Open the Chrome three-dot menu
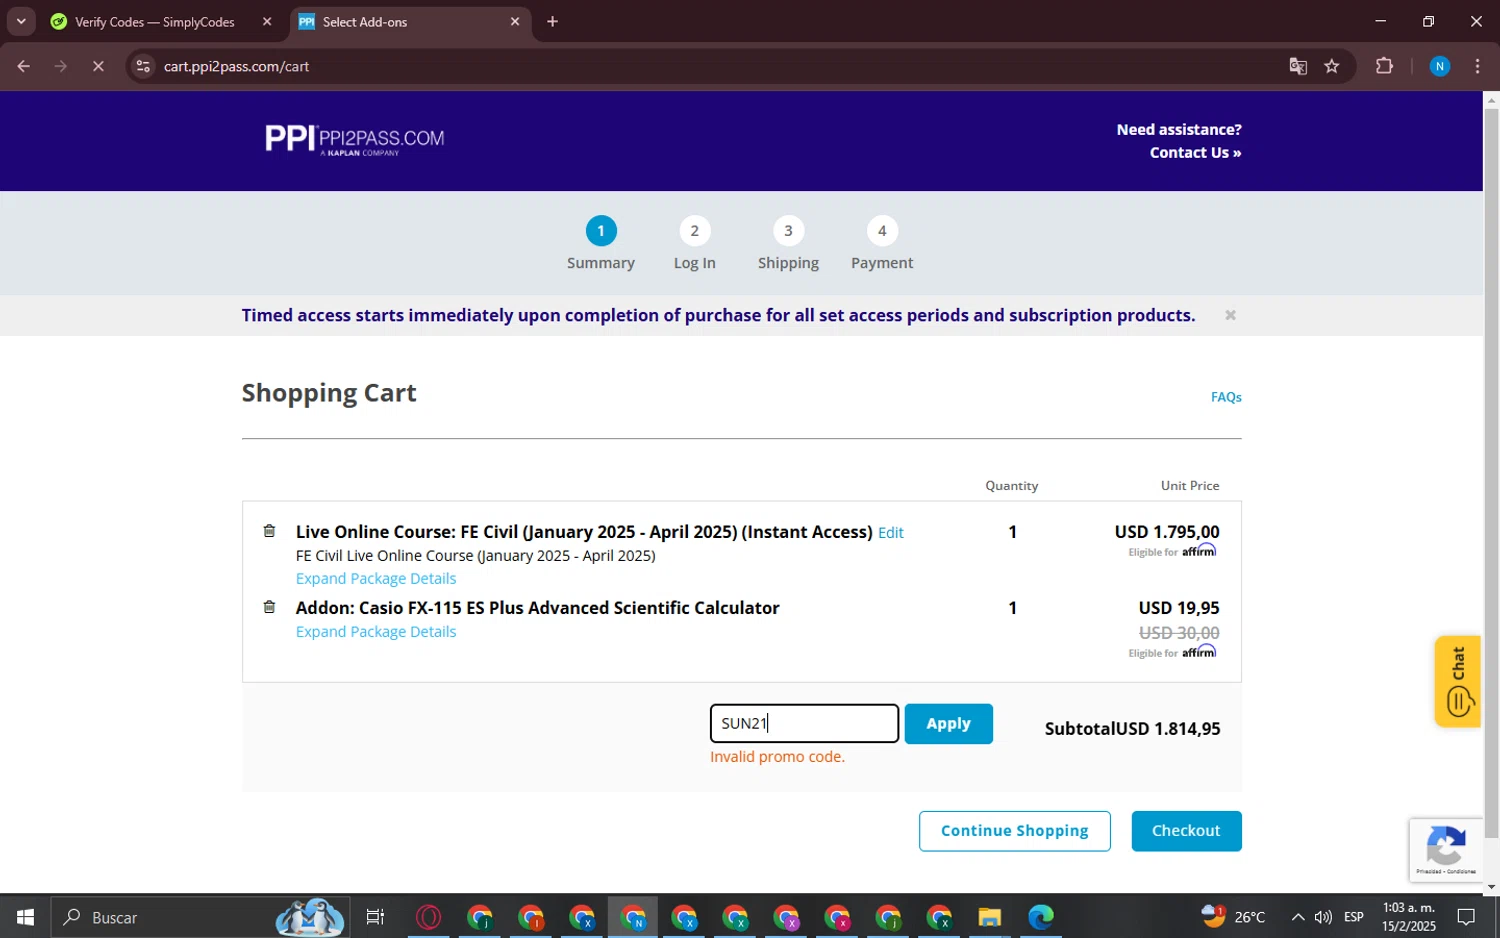 click(1477, 66)
